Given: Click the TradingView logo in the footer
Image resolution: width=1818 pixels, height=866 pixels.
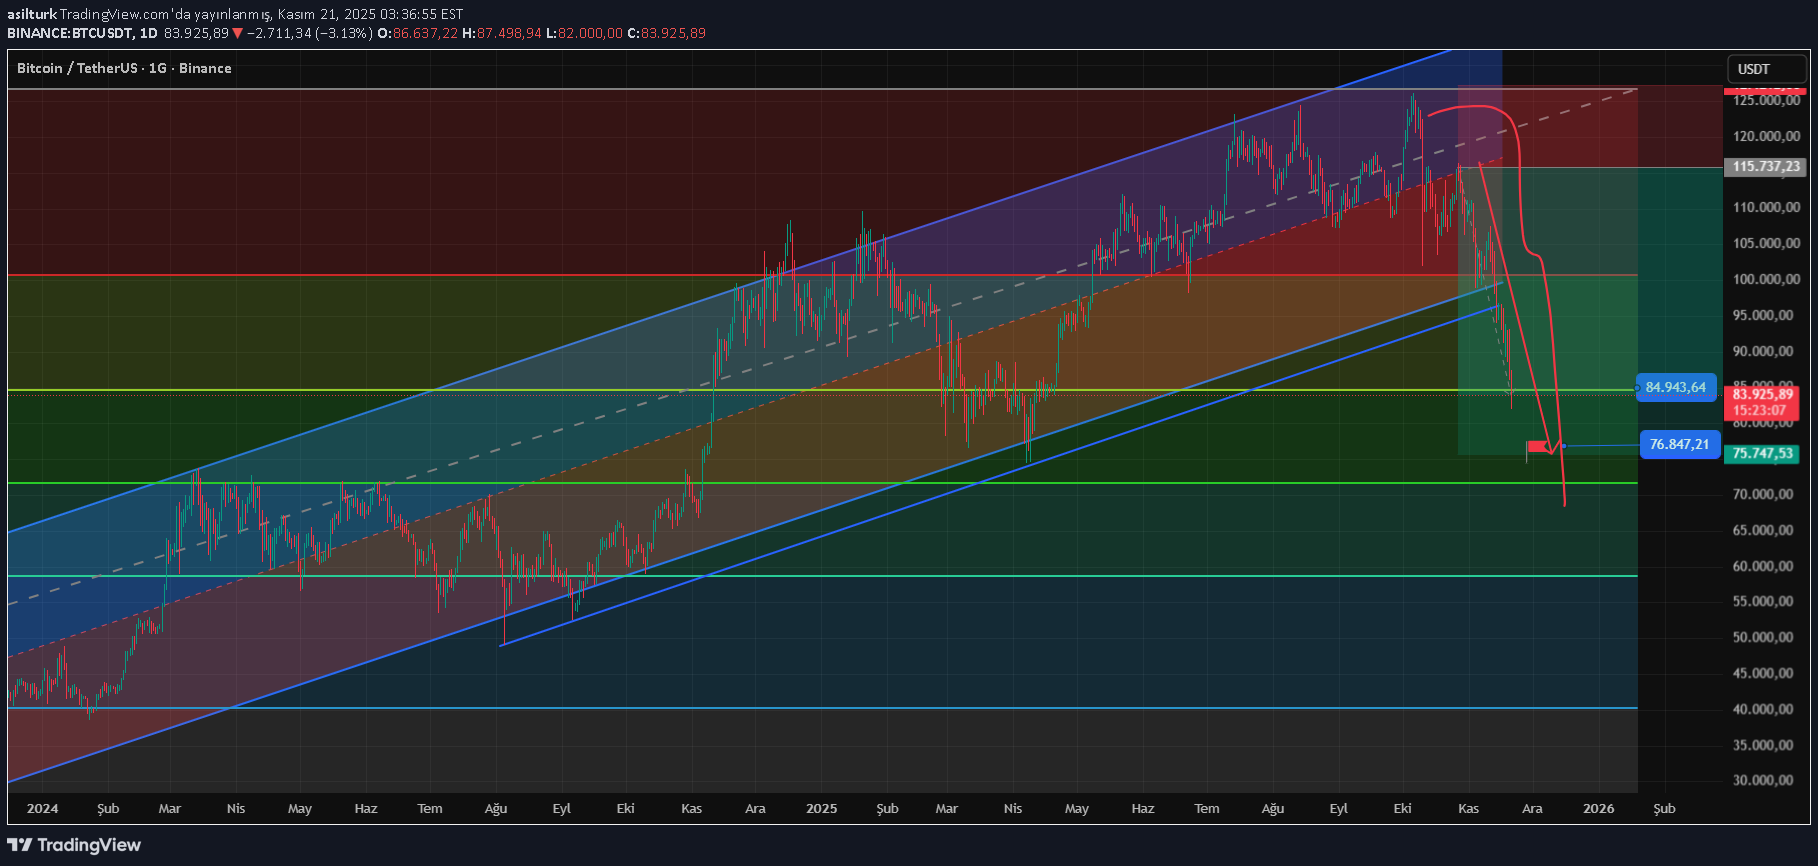Looking at the screenshot, I should pos(75,845).
